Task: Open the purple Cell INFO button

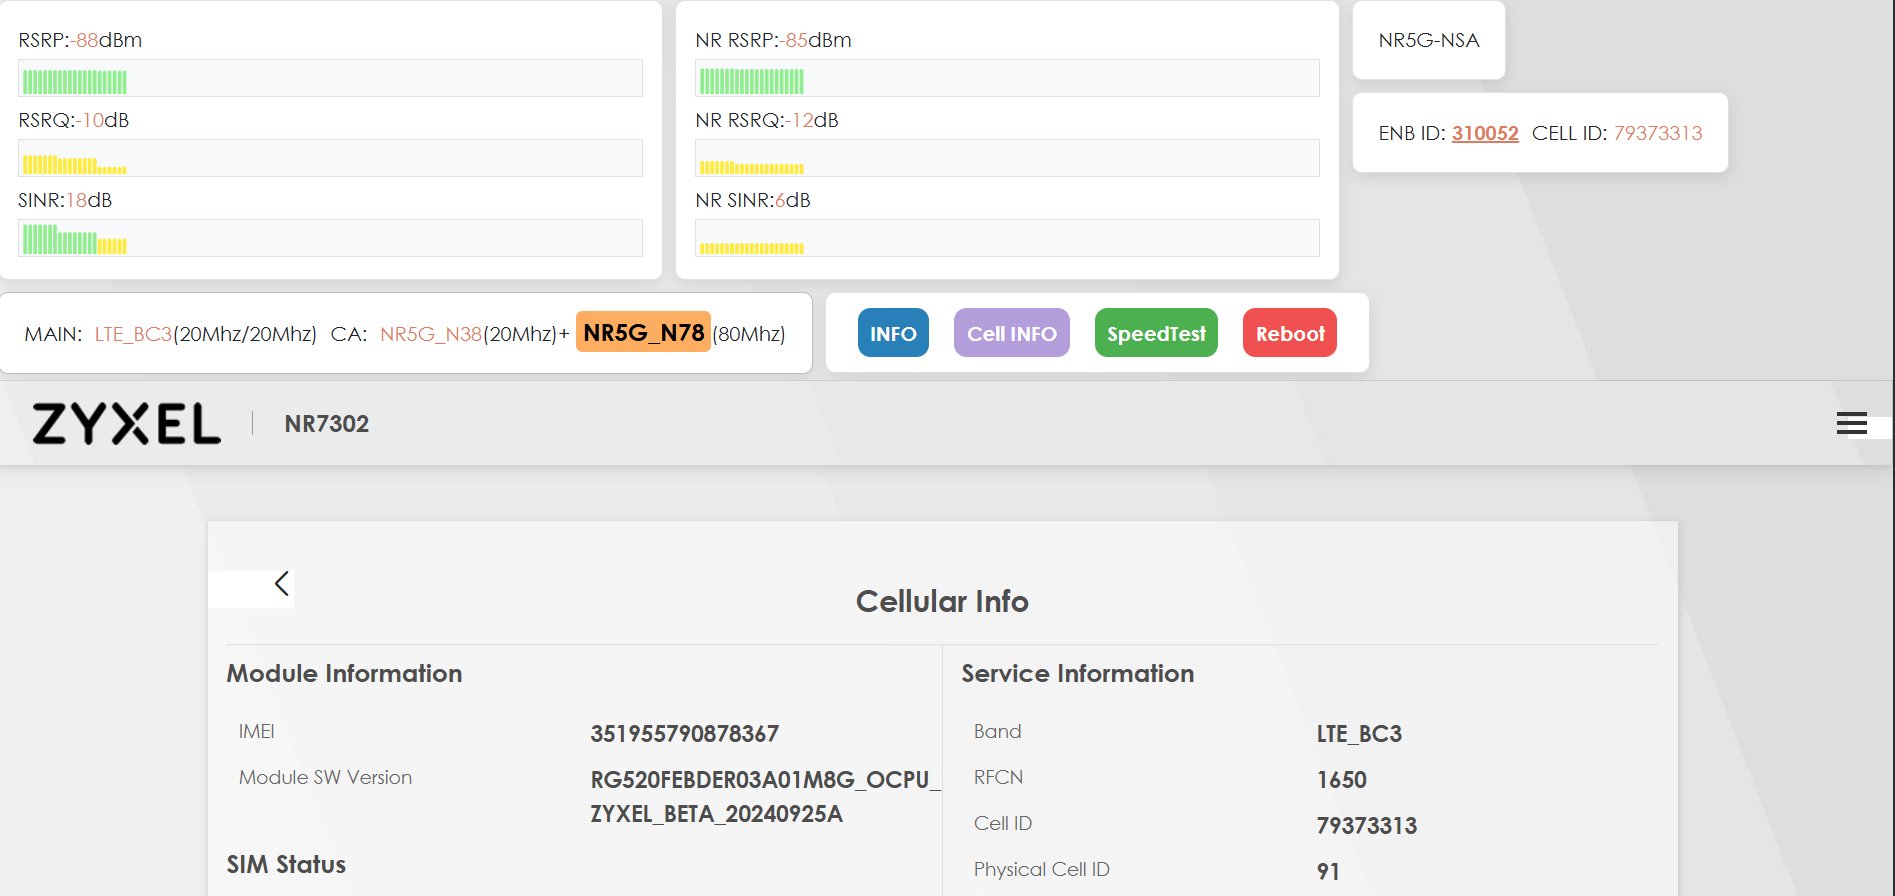Action: pos(1011,334)
